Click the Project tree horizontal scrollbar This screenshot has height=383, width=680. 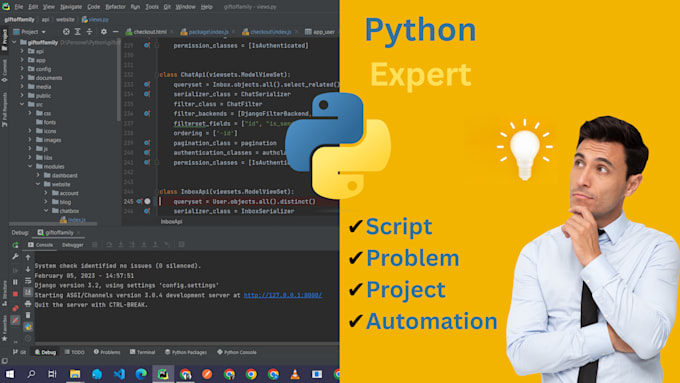click(53, 224)
